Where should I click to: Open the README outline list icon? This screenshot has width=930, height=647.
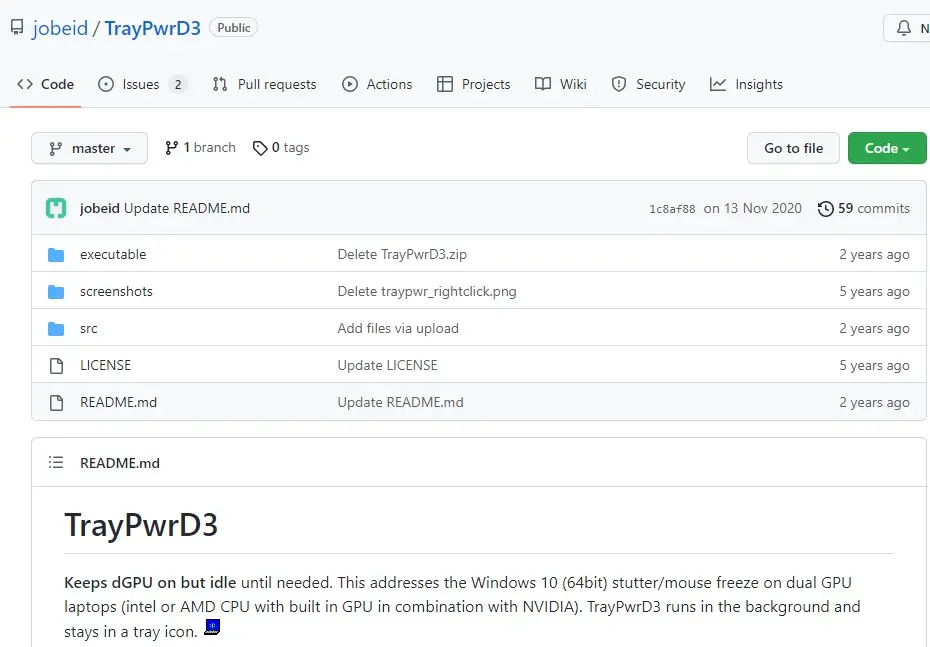[56, 462]
